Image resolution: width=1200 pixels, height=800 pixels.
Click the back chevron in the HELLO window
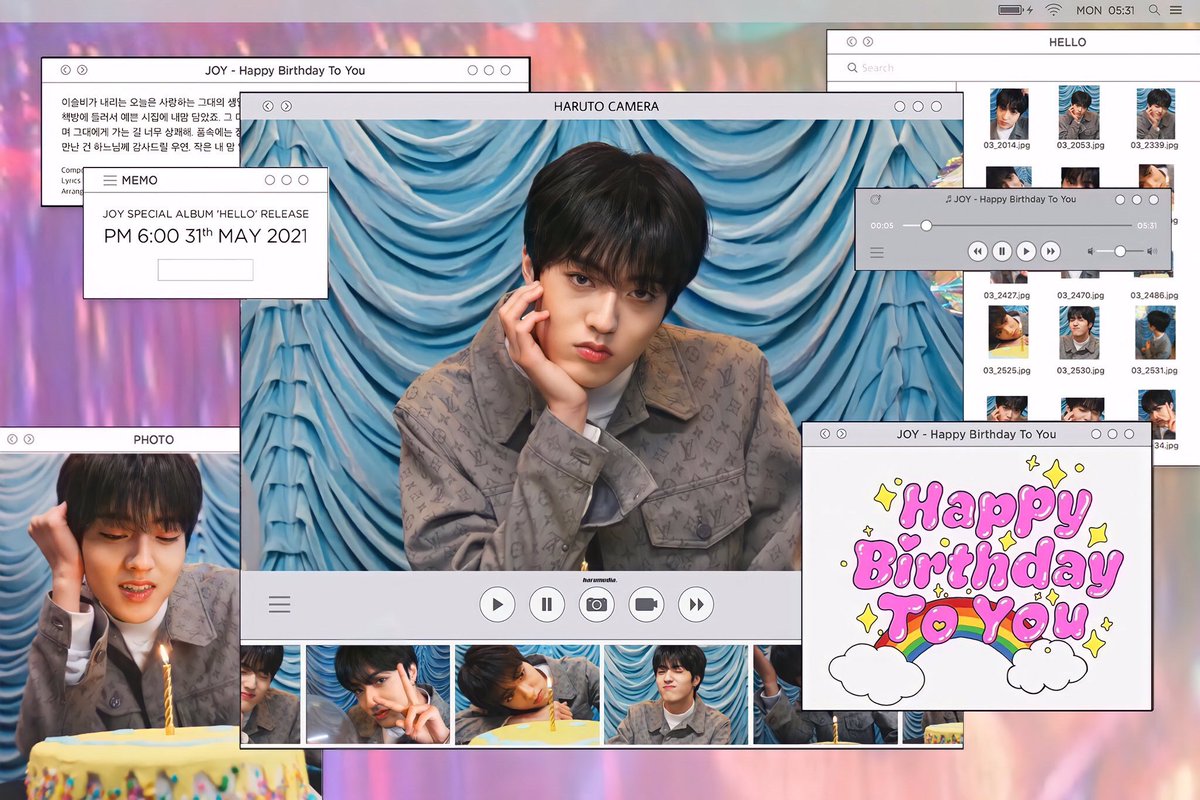pyautogui.click(x=851, y=42)
